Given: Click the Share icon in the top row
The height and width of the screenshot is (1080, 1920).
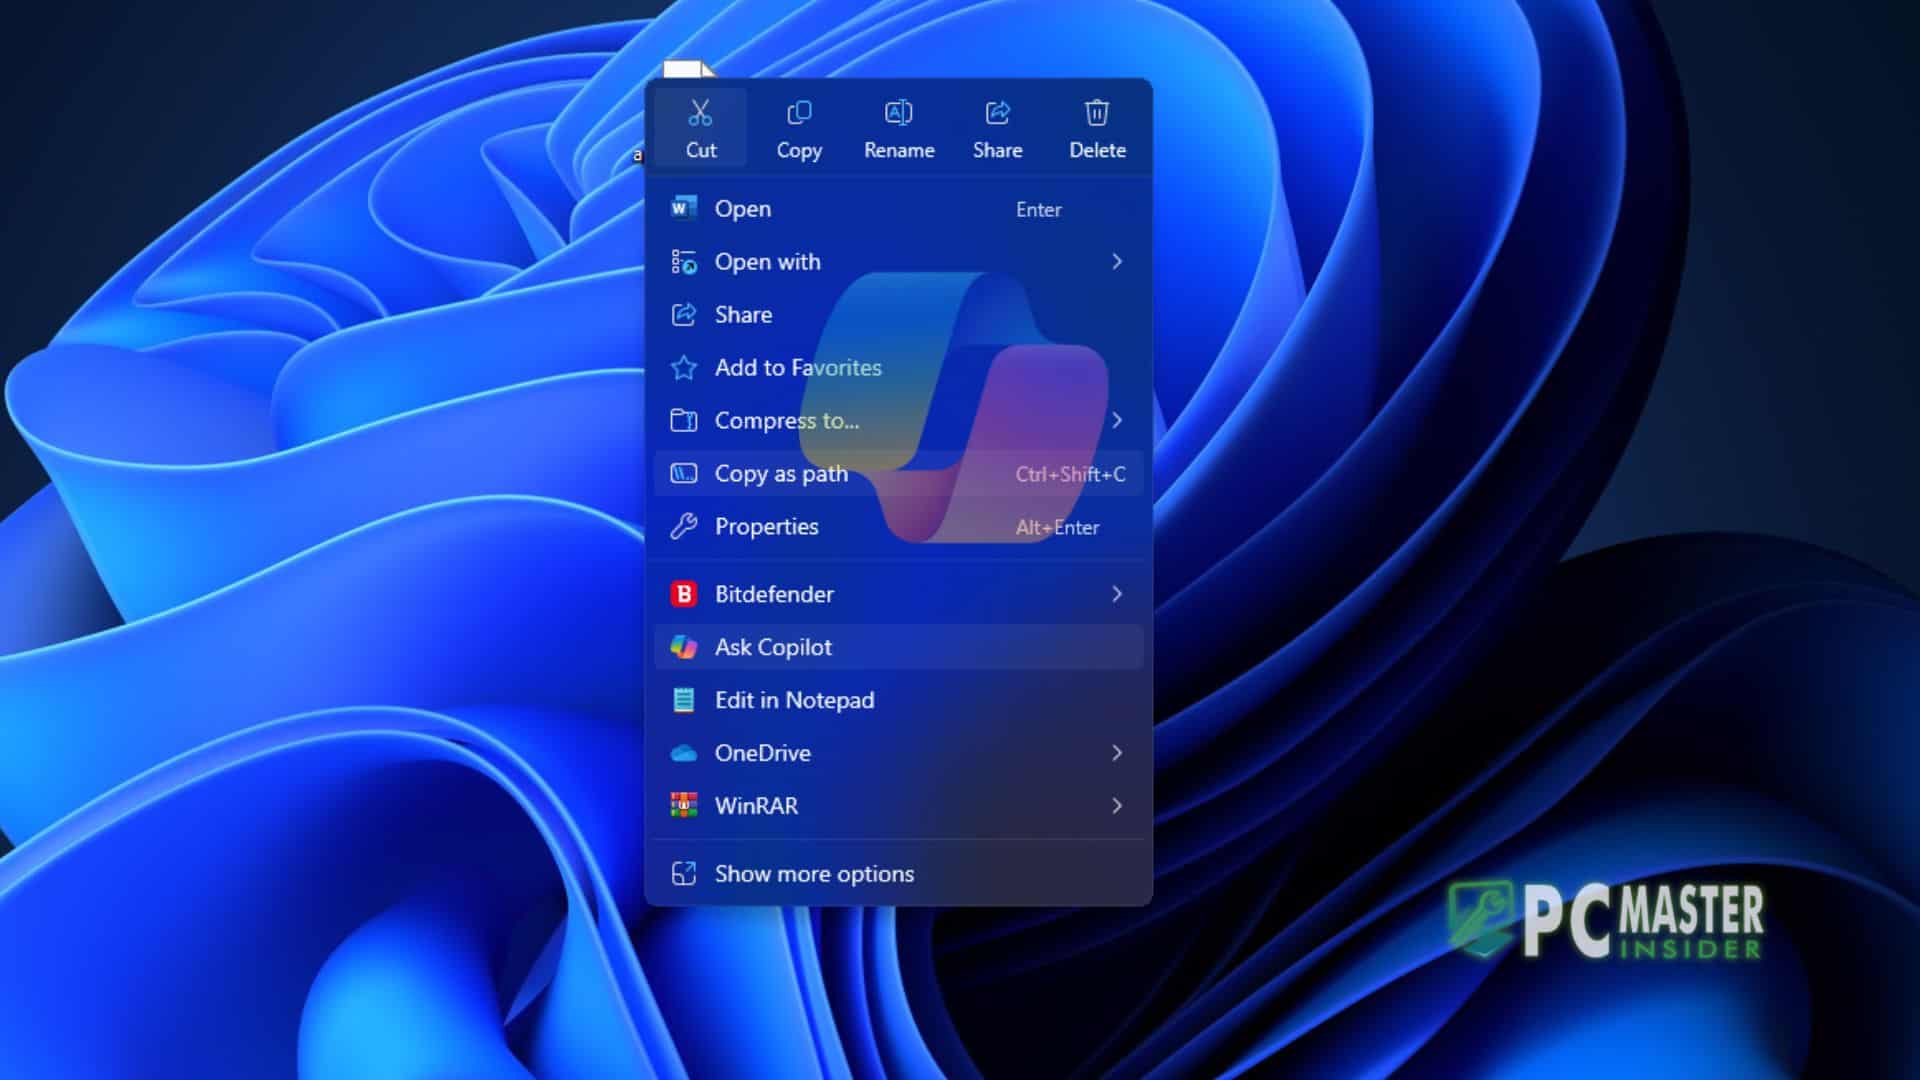Looking at the screenshot, I should click(997, 113).
